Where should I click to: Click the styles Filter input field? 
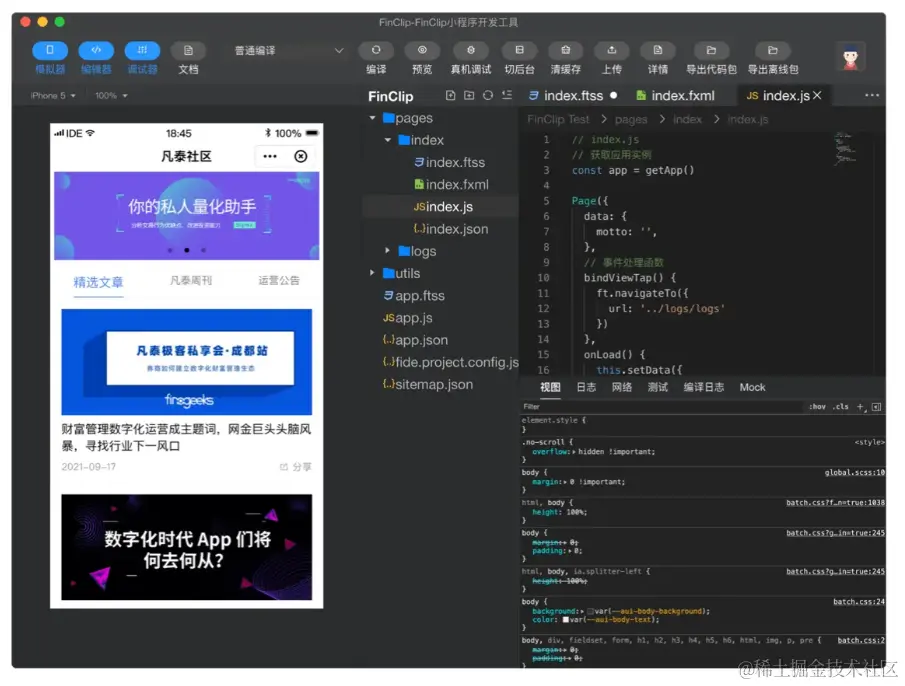point(661,407)
